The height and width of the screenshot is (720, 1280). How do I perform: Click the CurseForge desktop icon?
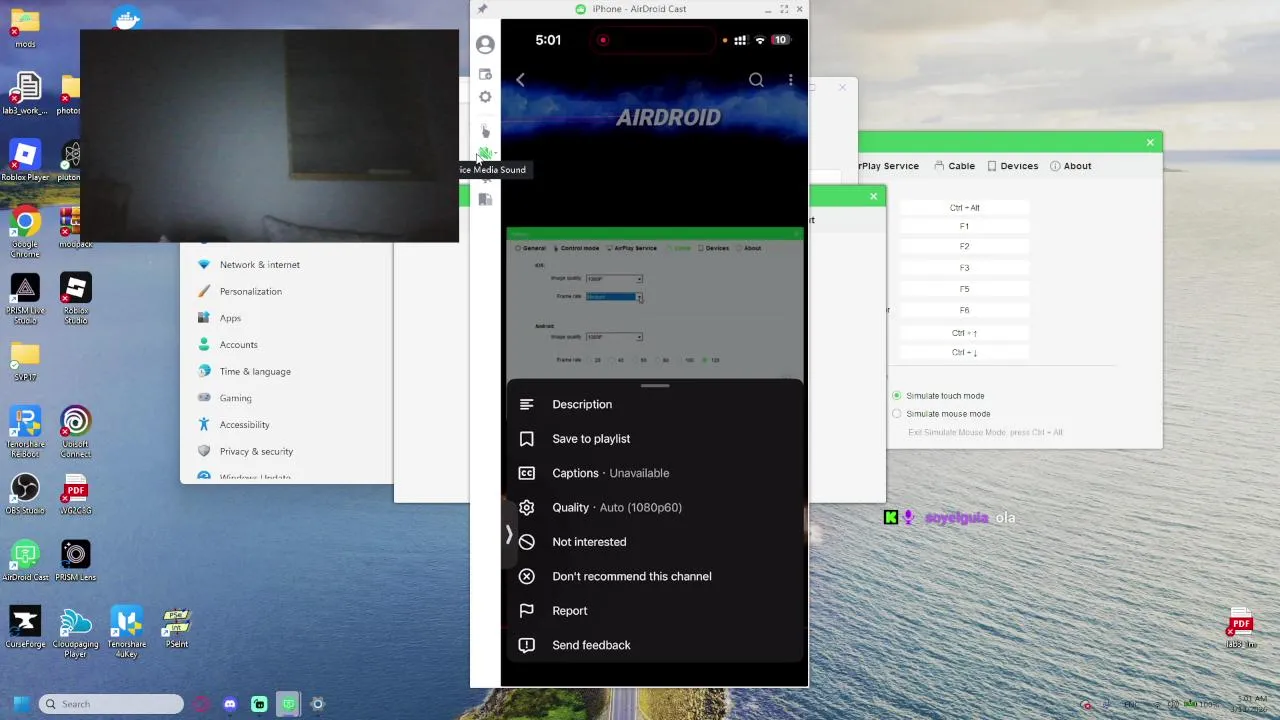pos(25,628)
